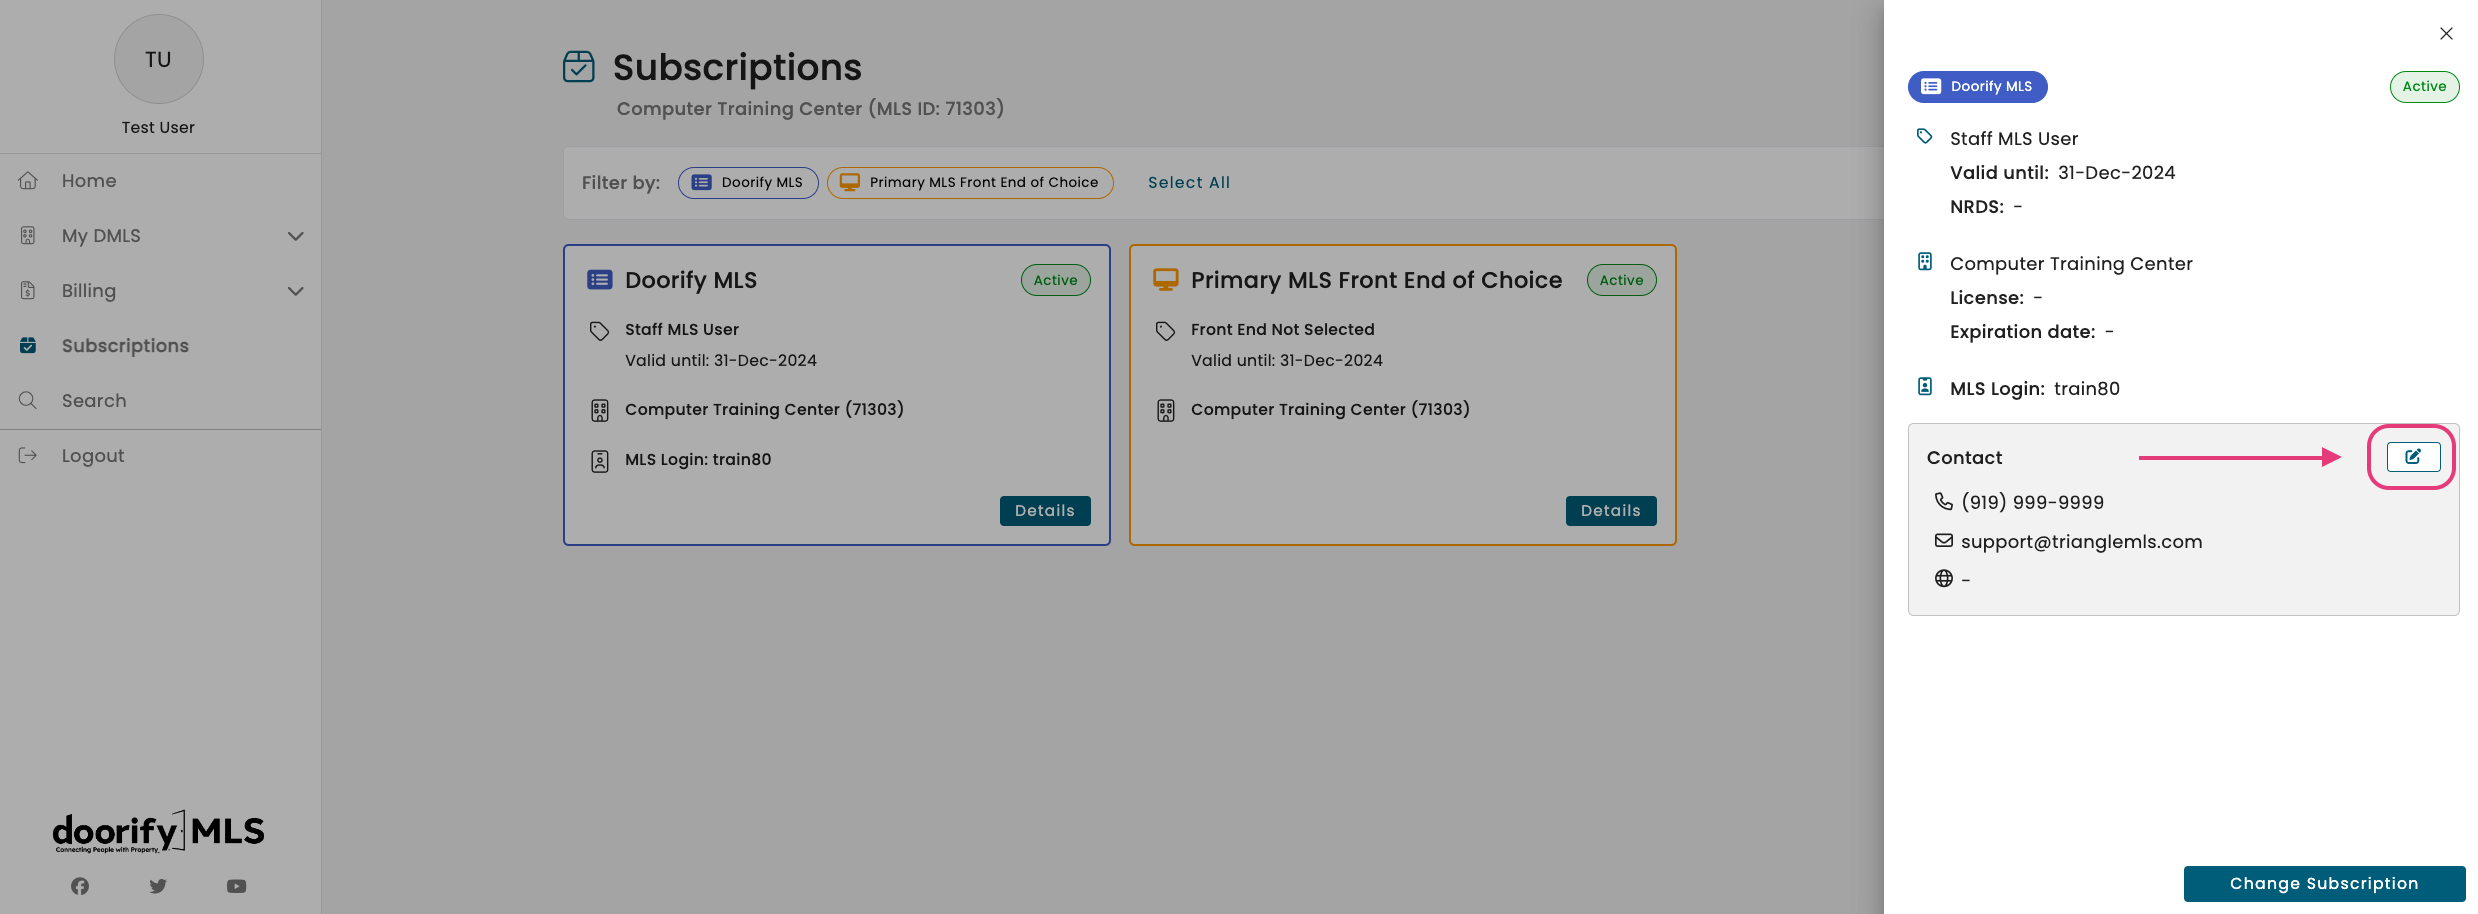Click the Logout arrow icon
Screen dimensions: 2478x914
(x=28, y=456)
